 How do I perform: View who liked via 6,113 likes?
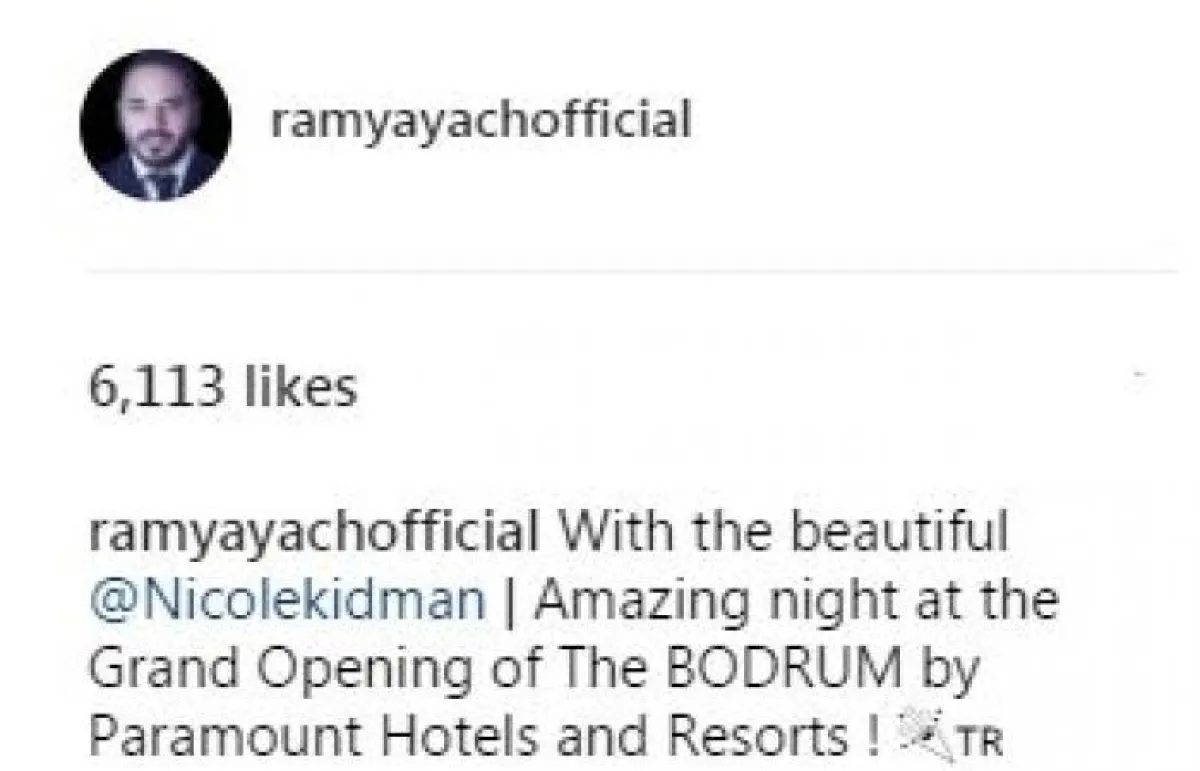click(222, 388)
